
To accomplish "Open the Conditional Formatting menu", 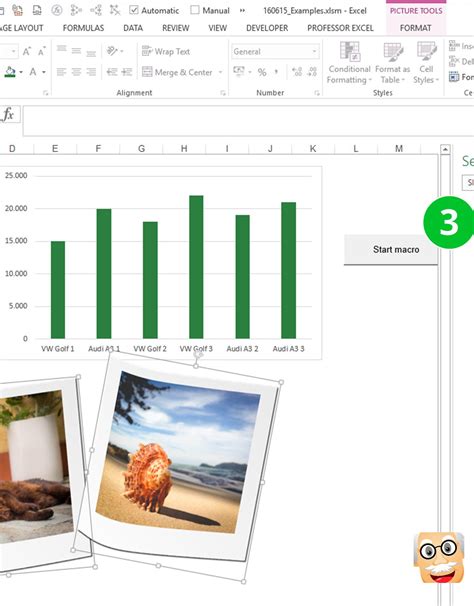I will [350, 63].
